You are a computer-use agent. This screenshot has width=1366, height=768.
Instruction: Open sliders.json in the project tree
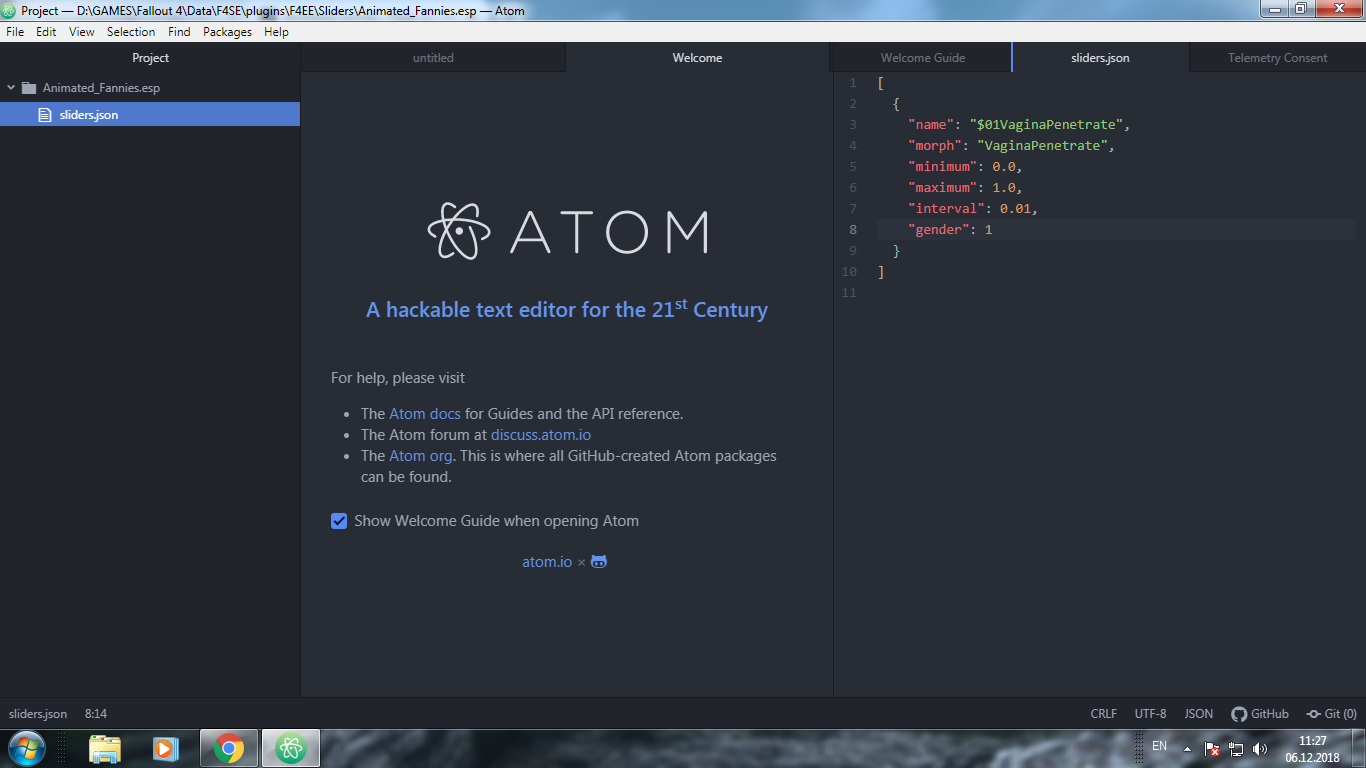coord(150,115)
